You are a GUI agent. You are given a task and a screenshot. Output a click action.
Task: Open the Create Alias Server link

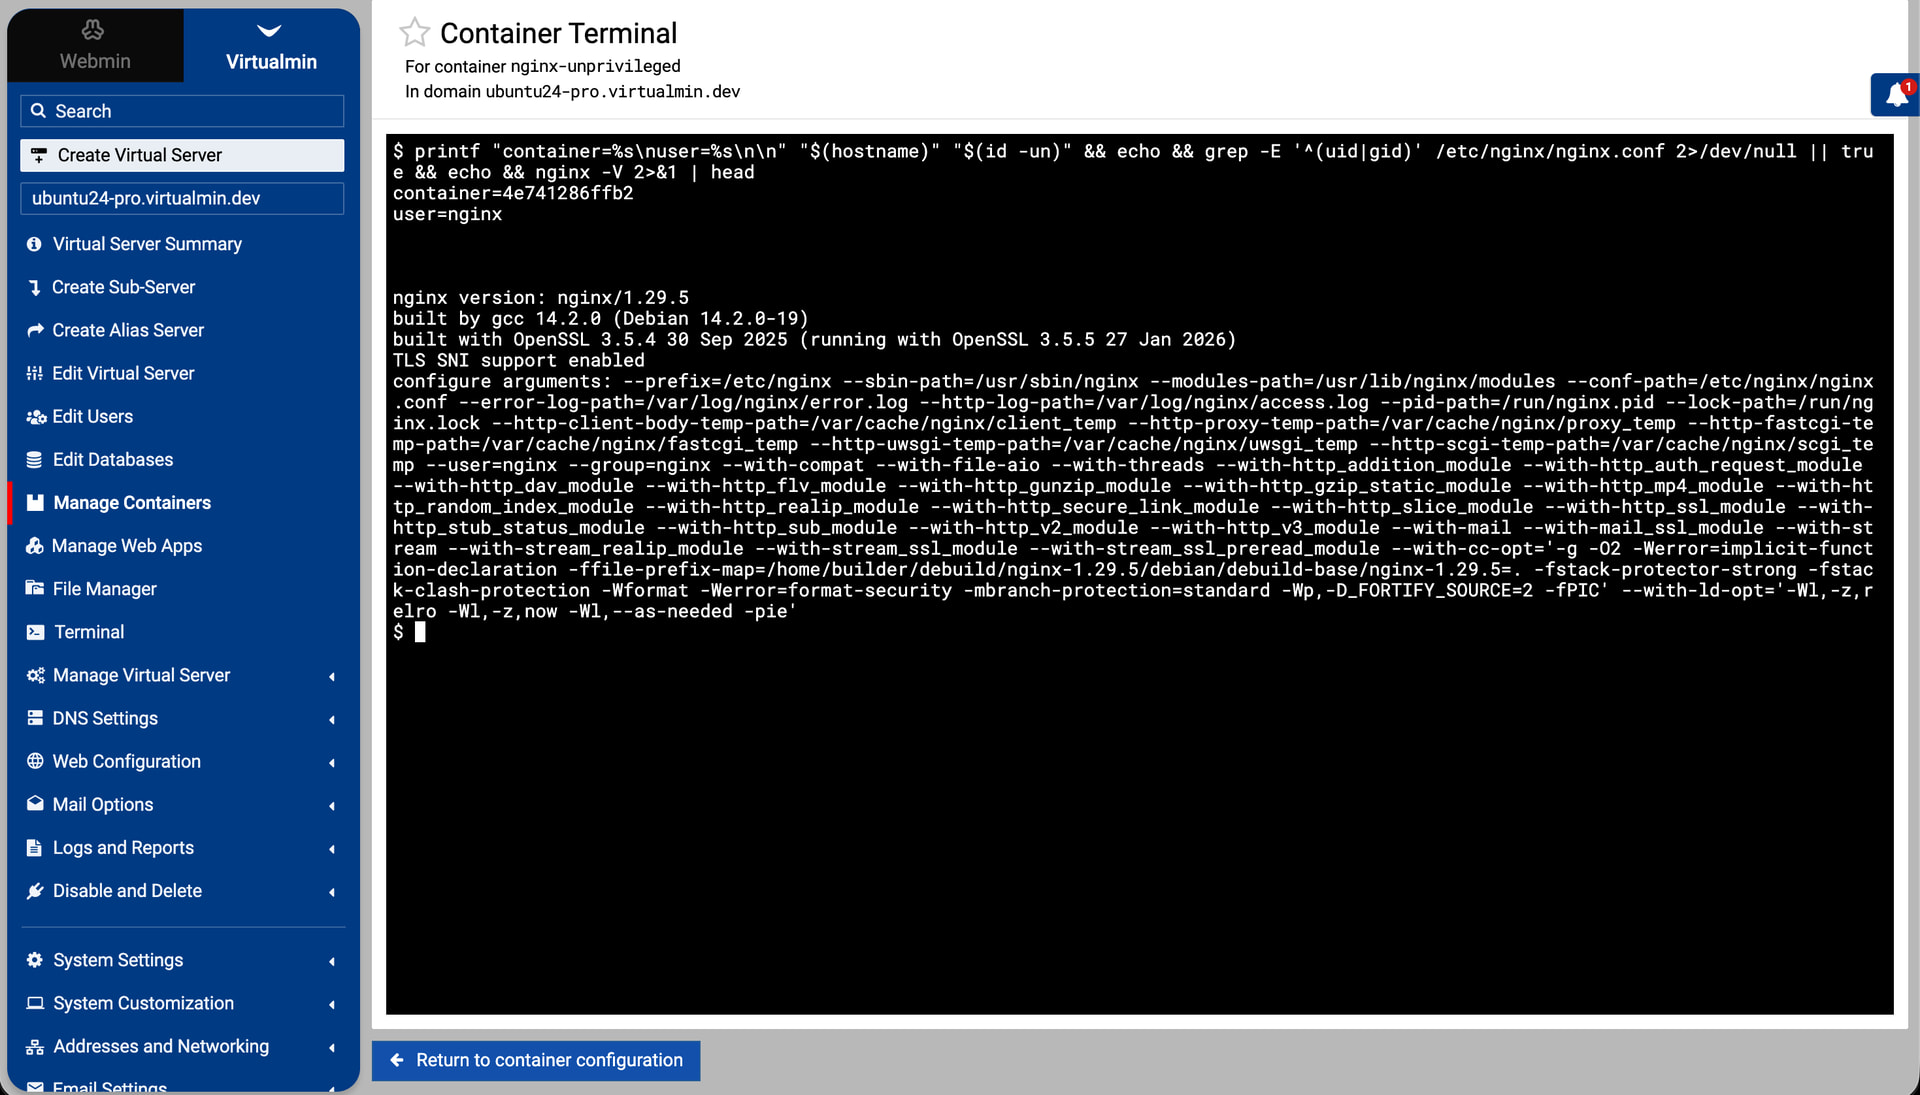click(x=128, y=330)
